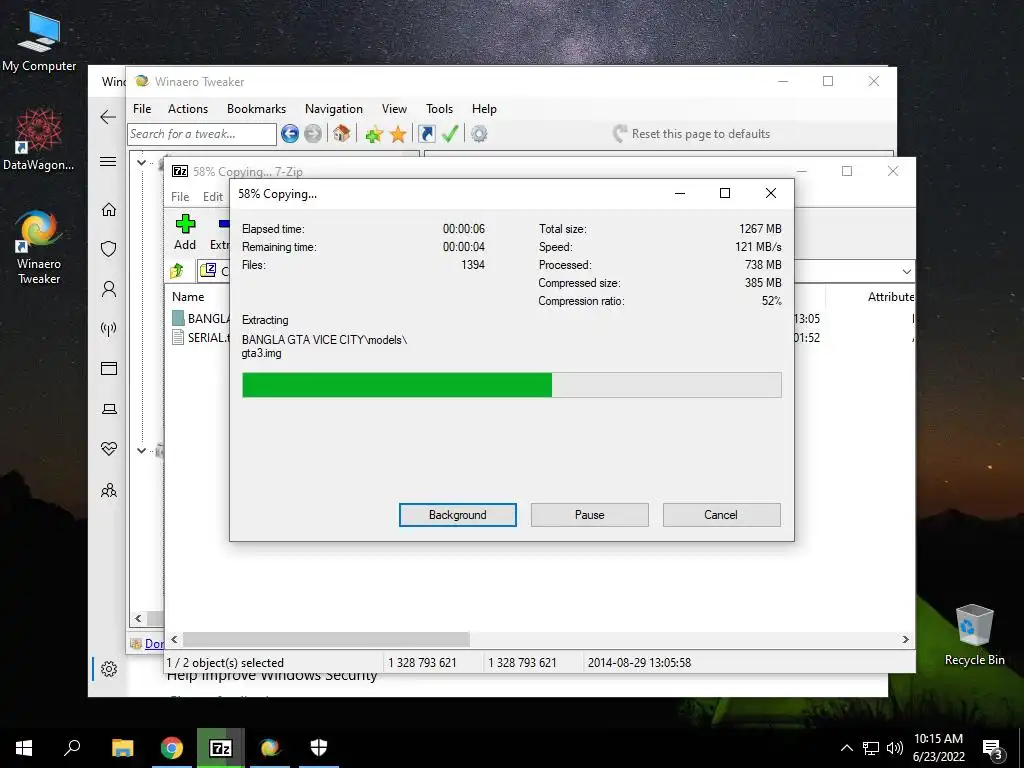Pause the extraction
The height and width of the screenshot is (768, 1024).
(589, 515)
